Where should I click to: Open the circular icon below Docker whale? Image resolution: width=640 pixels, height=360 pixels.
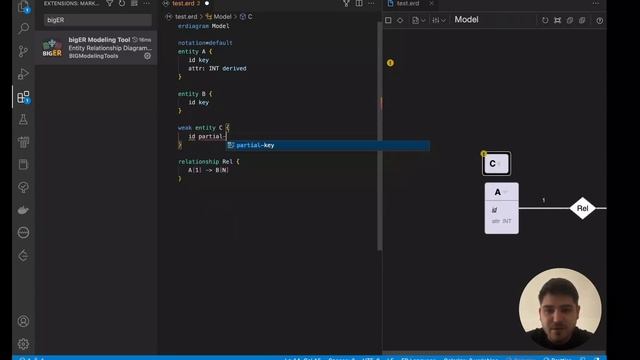point(23,233)
